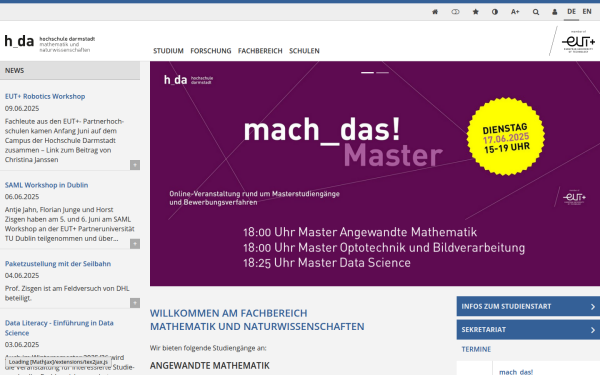This screenshot has width=600, height=375.
Task: Click '18:25 Uhr Master Data Science' line
Action: coord(327,263)
